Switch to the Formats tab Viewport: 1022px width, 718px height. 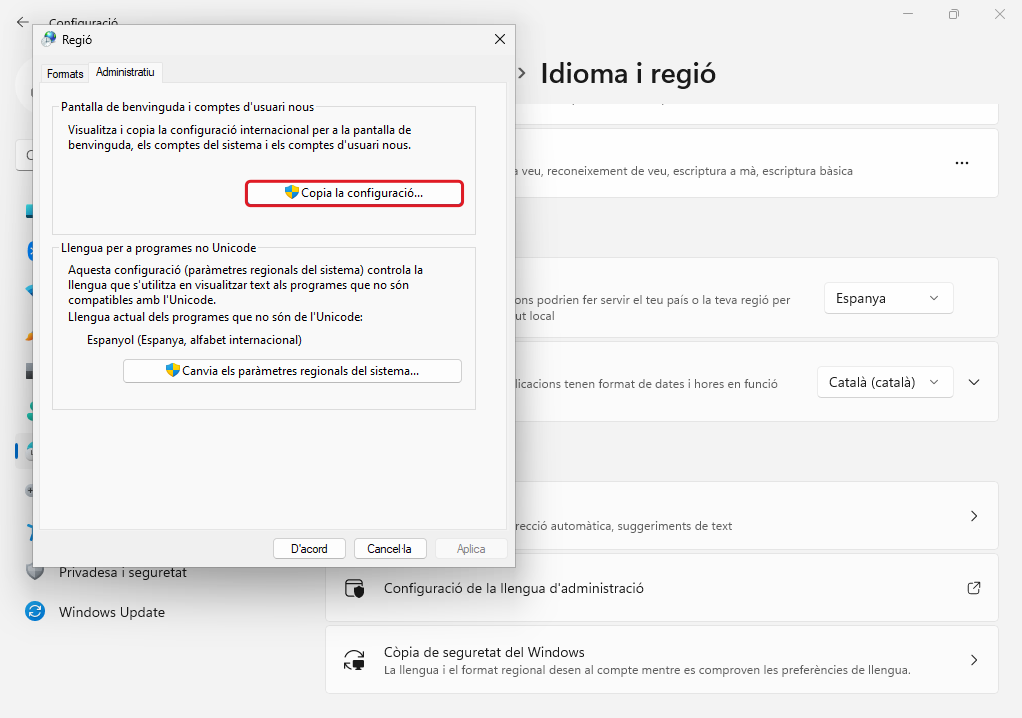coord(65,74)
